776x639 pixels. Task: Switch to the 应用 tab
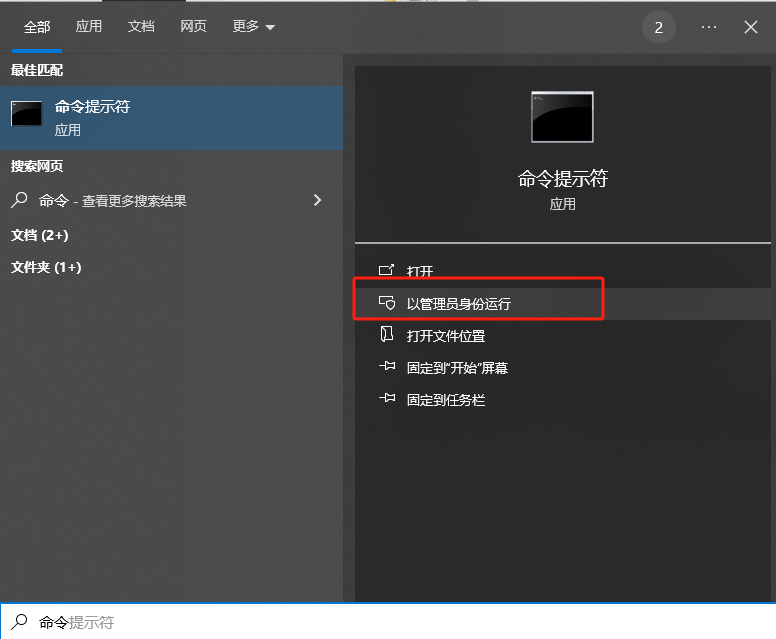tap(89, 26)
